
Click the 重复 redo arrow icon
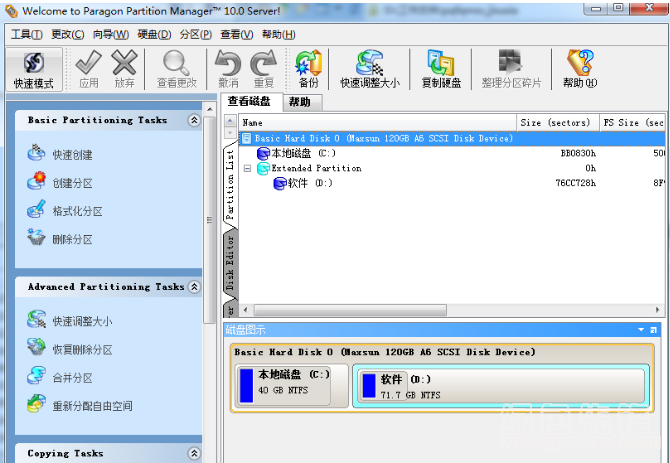(x=264, y=62)
